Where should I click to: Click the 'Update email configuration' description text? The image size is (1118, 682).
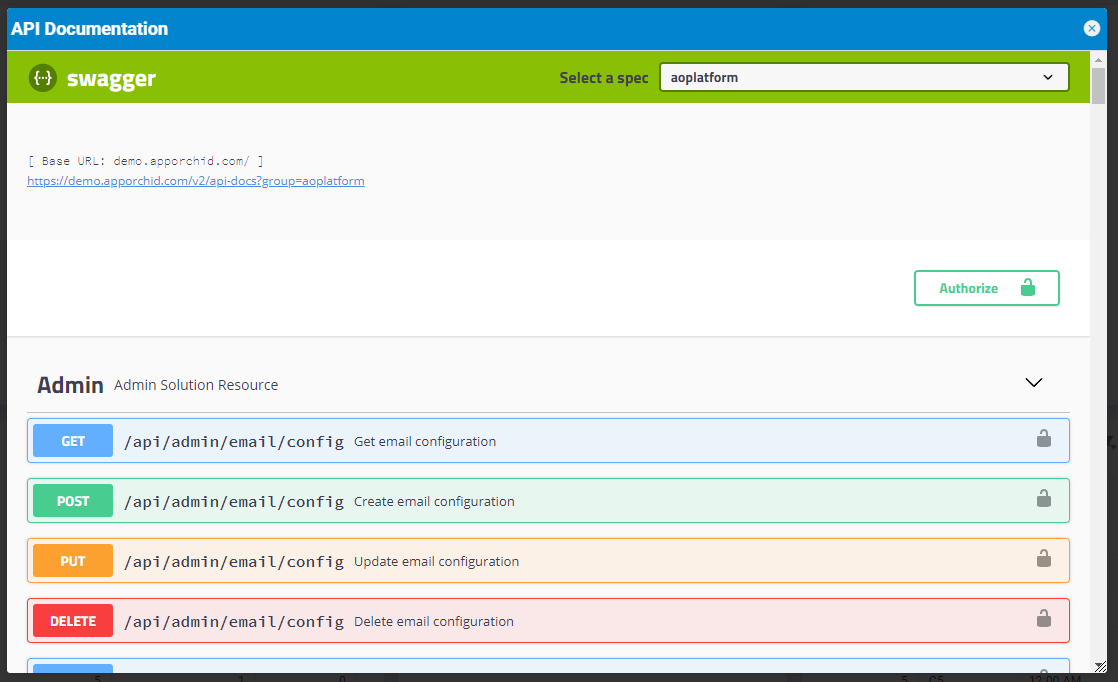tap(436, 562)
